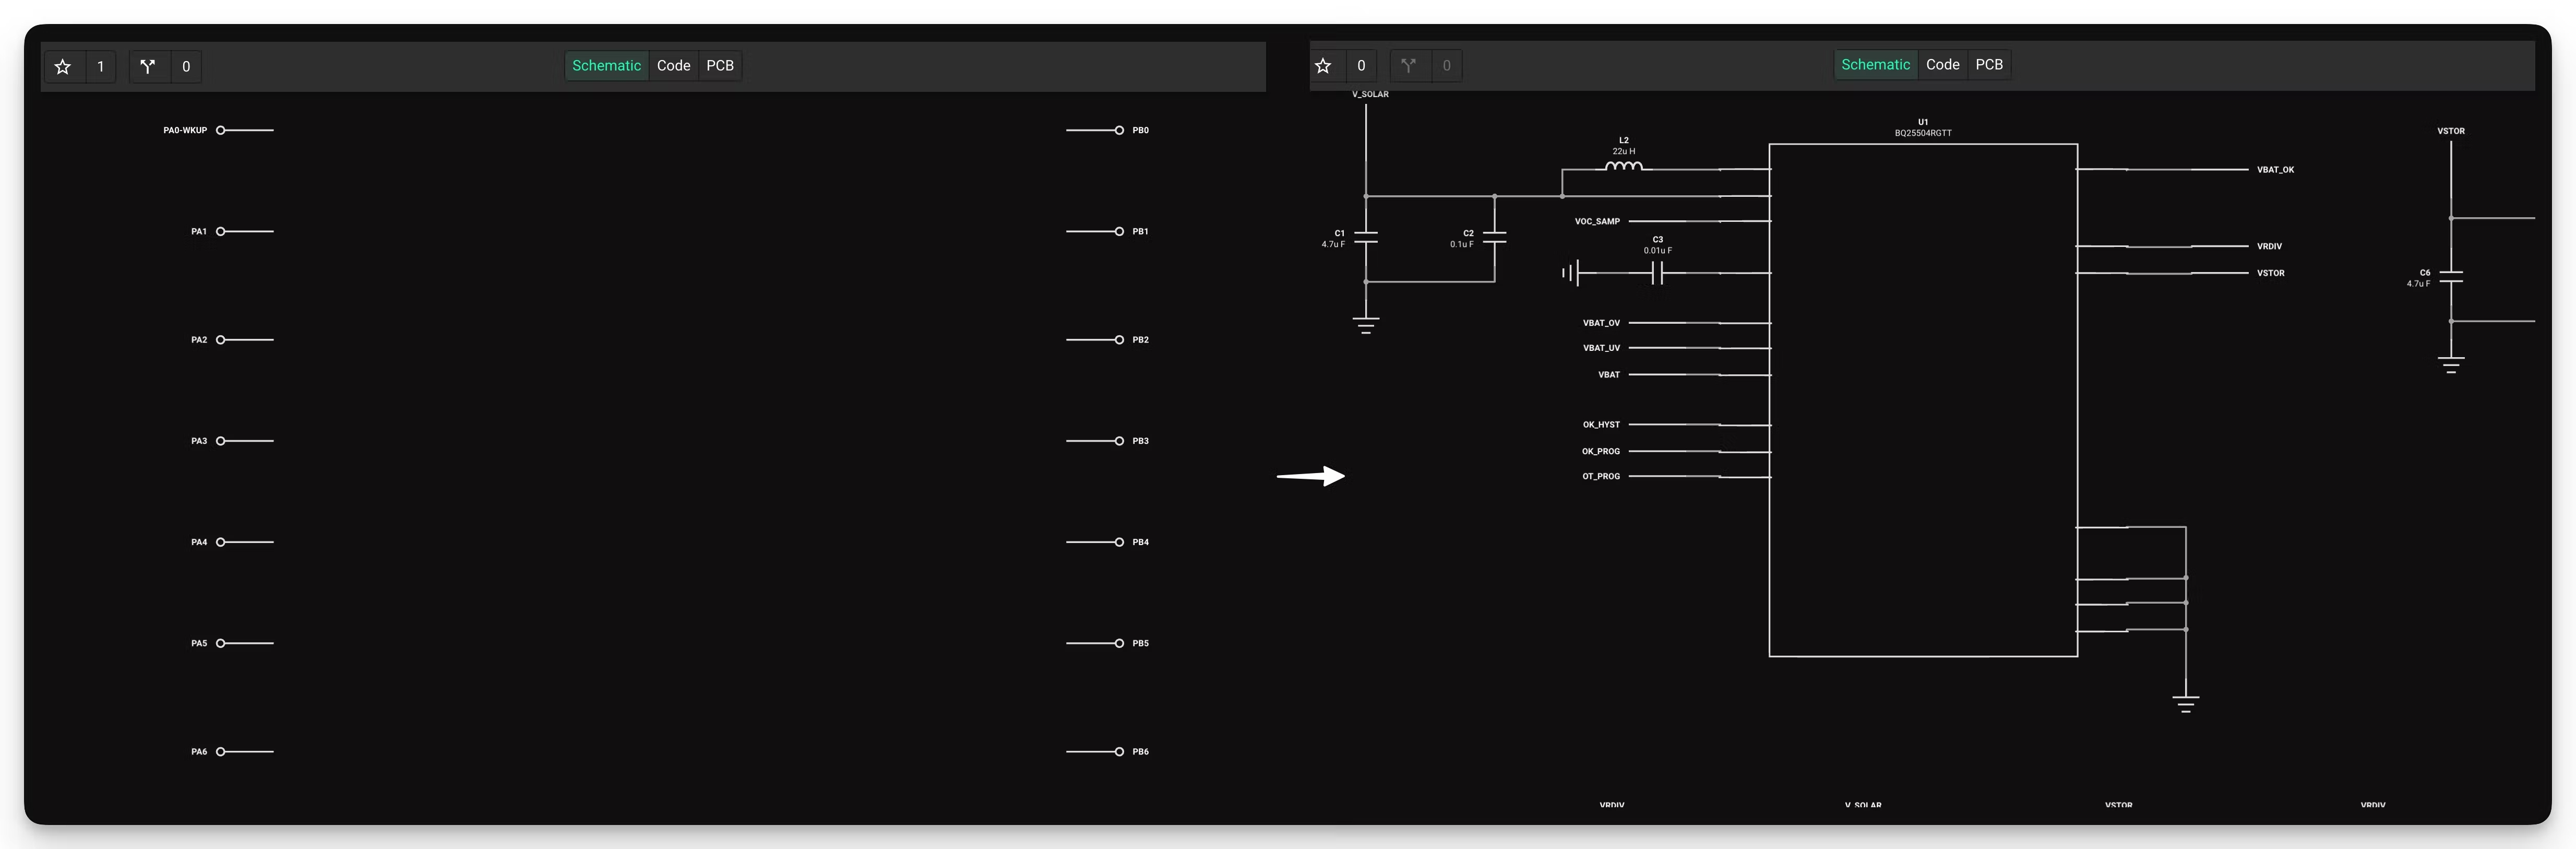Click the ground symbol right of U1
The image size is (2576, 849).
pos(2186,704)
